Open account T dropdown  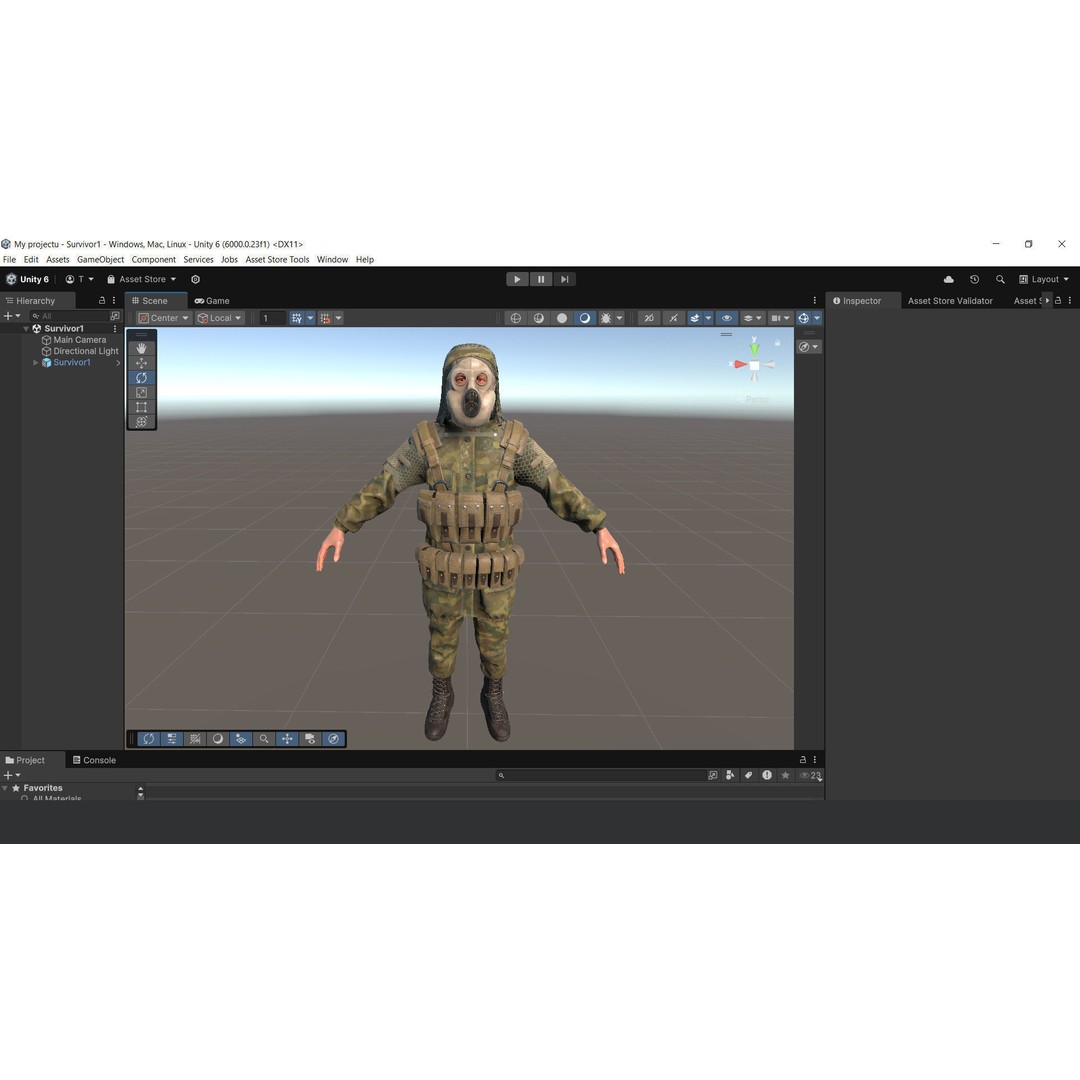pyautogui.click(x=79, y=279)
